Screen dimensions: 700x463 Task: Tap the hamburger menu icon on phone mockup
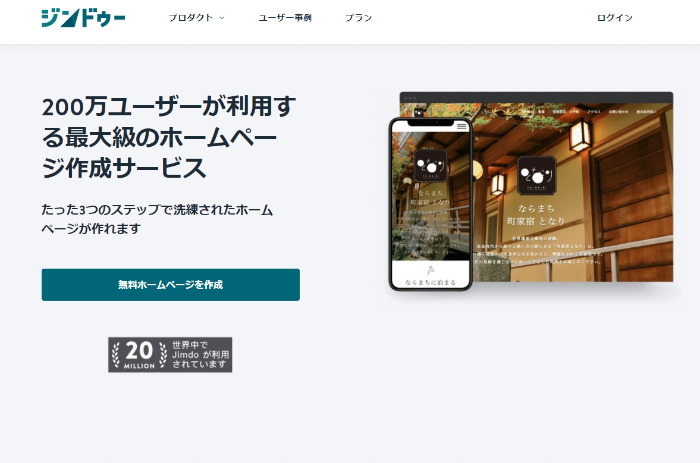click(x=461, y=127)
